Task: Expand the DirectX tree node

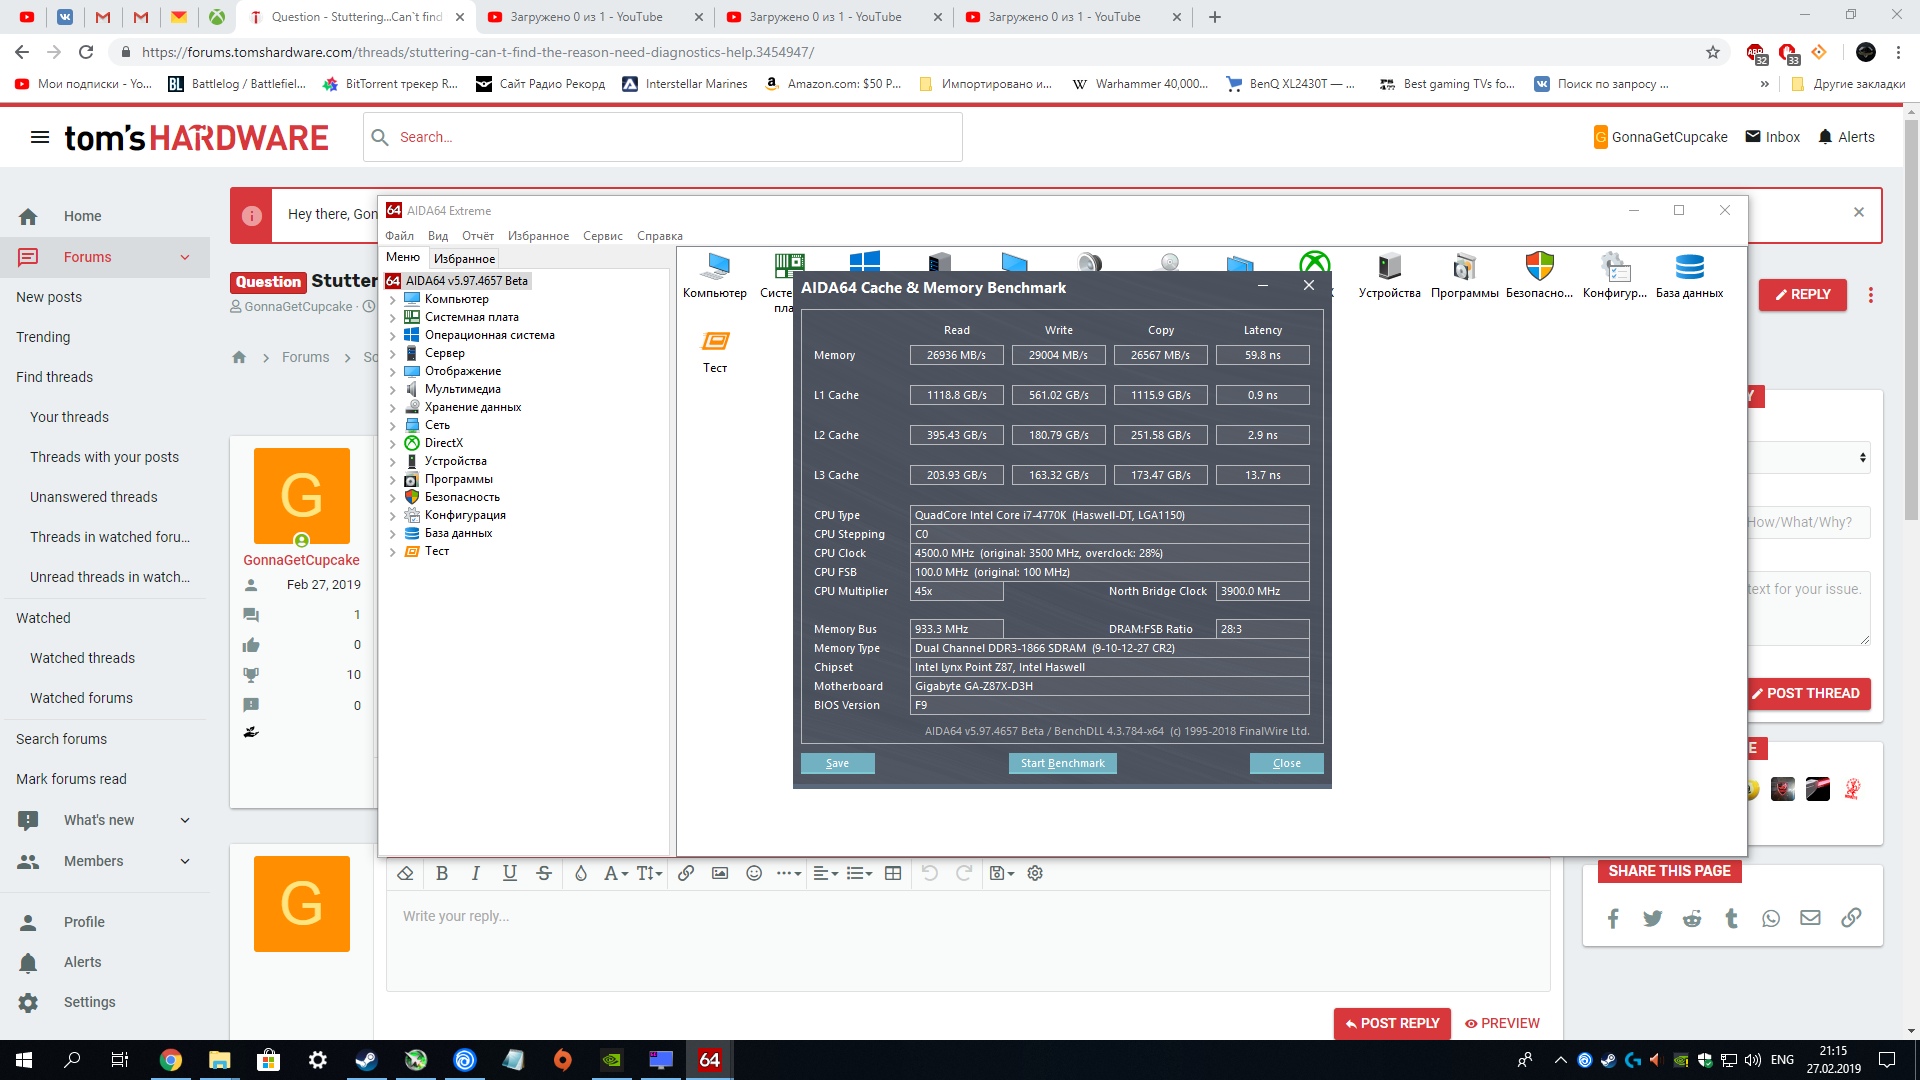Action: pyautogui.click(x=393, y=443)
